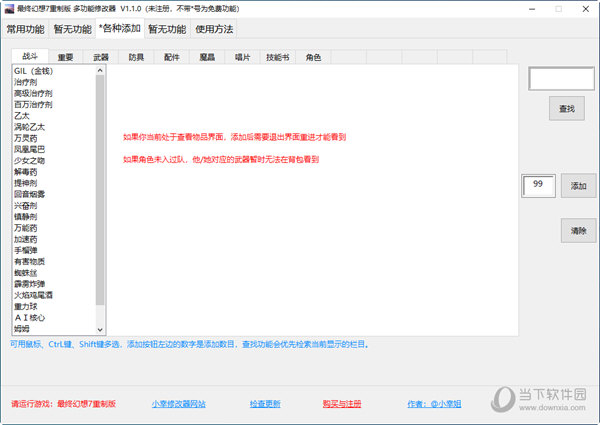The height and width of the screenshot is (425, 600).
Task: Open the 小幸修改器网站 link
Action: pyautogui.click(x=179, y=404)
